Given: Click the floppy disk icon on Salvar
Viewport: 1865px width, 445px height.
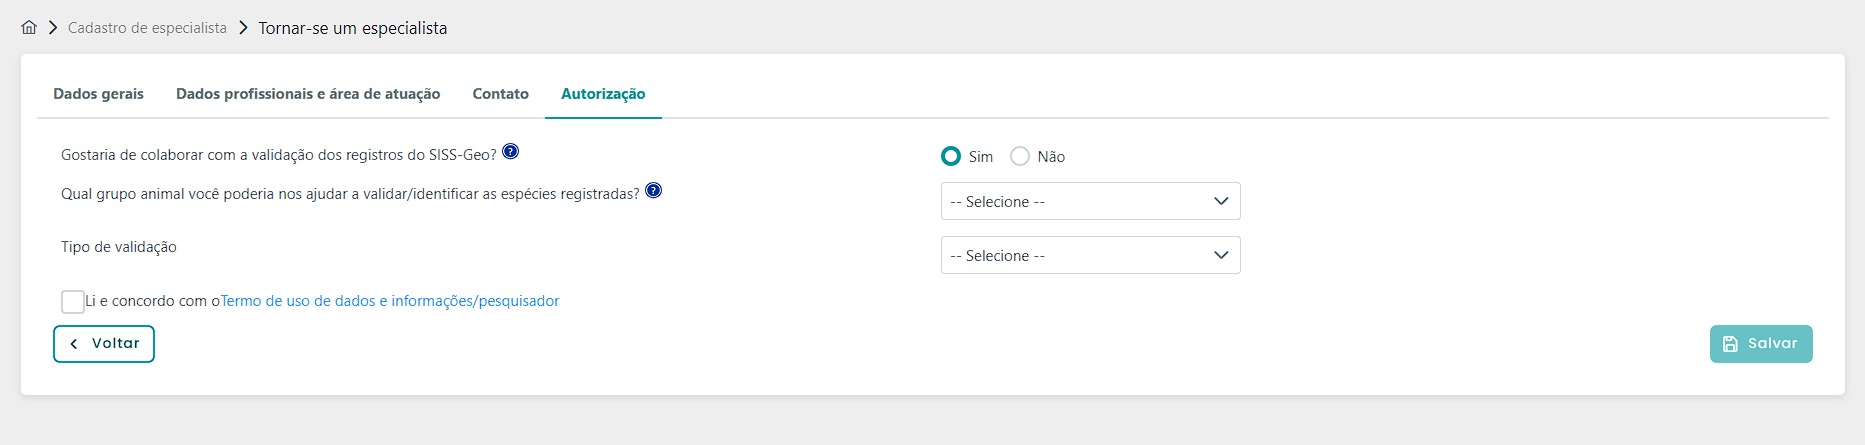Looking at the screenshot, I should point(1730,344).
